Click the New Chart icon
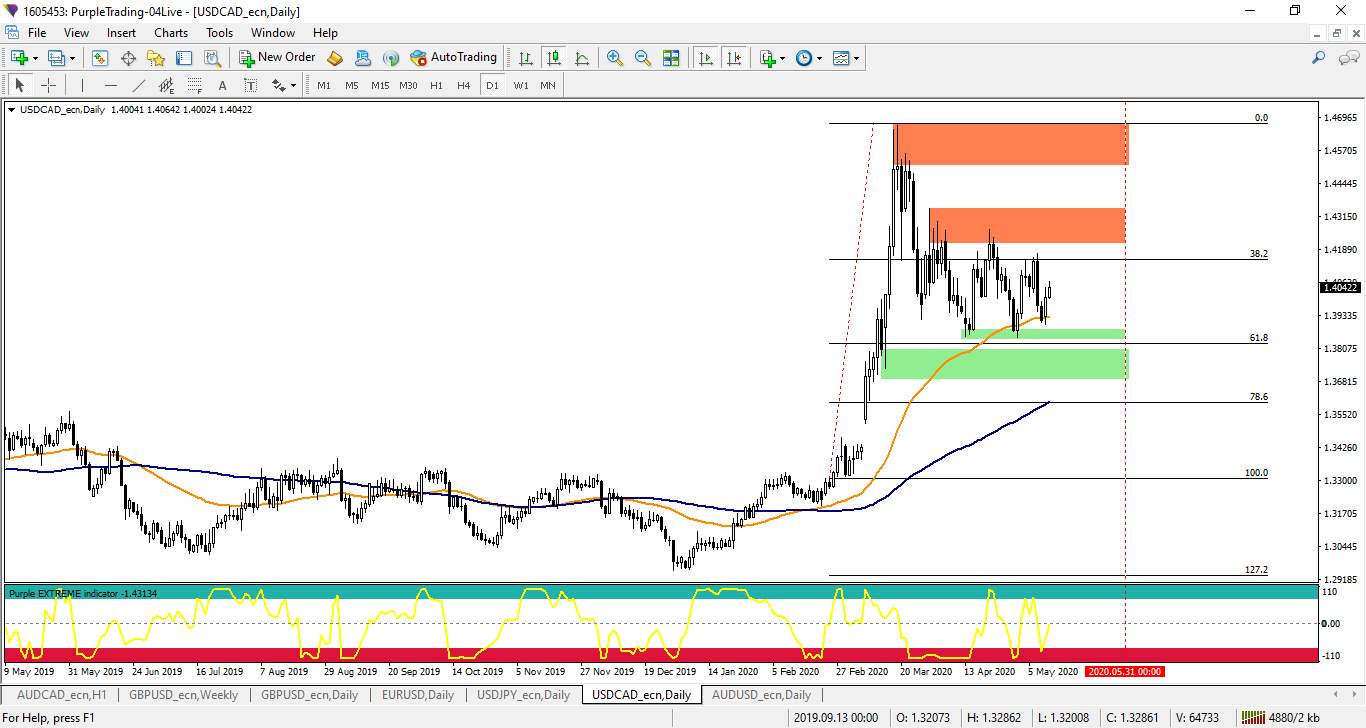This screenshot has height=728, width=1366. click(19, 58)
